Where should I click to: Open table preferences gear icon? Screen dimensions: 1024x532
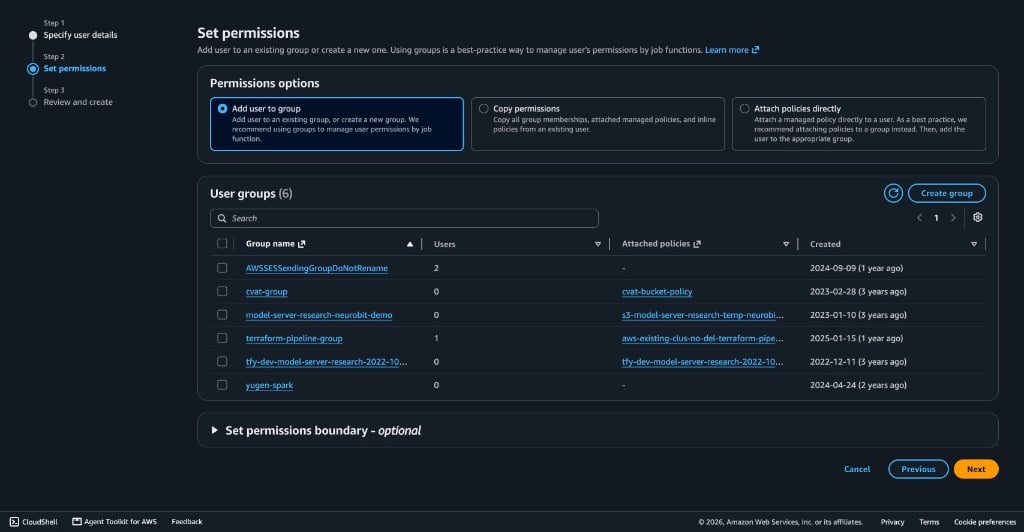click(x=977, y=217)
